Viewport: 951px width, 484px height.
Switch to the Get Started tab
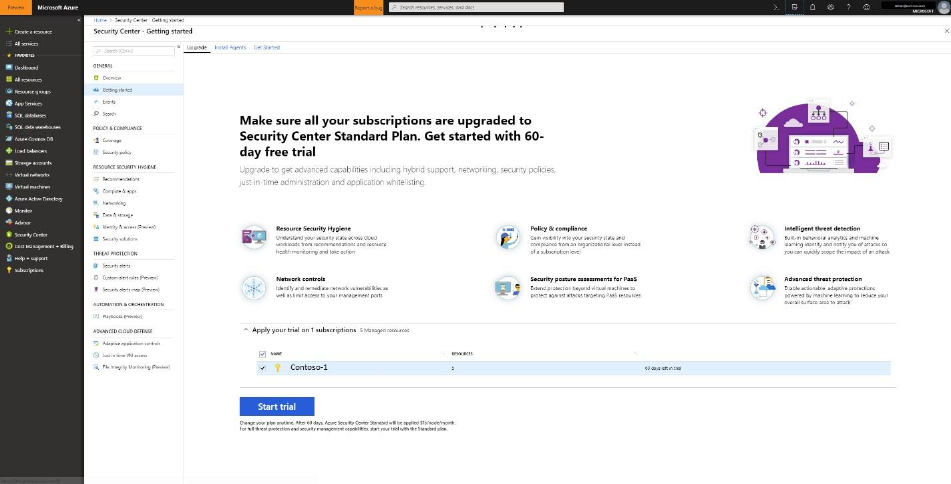(267, 47)
